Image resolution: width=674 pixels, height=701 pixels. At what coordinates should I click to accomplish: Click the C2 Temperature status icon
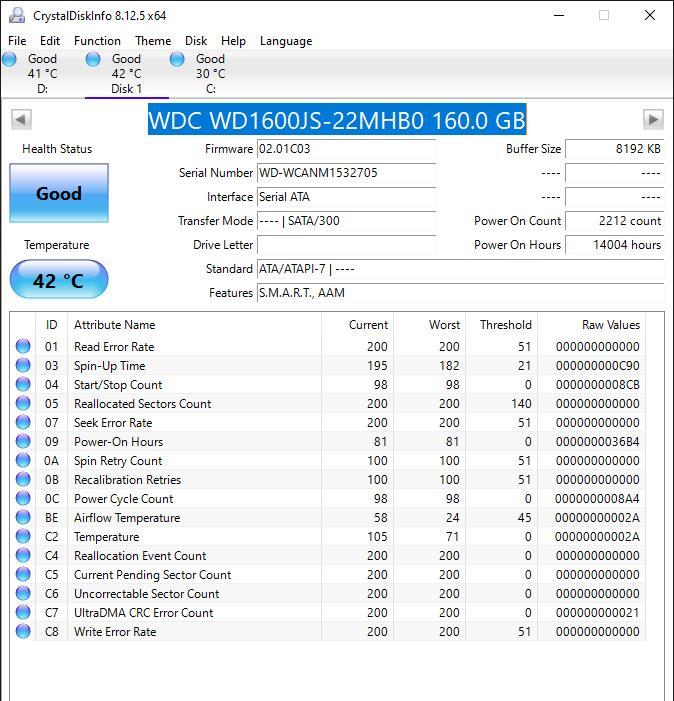click(x=23, y=536)
